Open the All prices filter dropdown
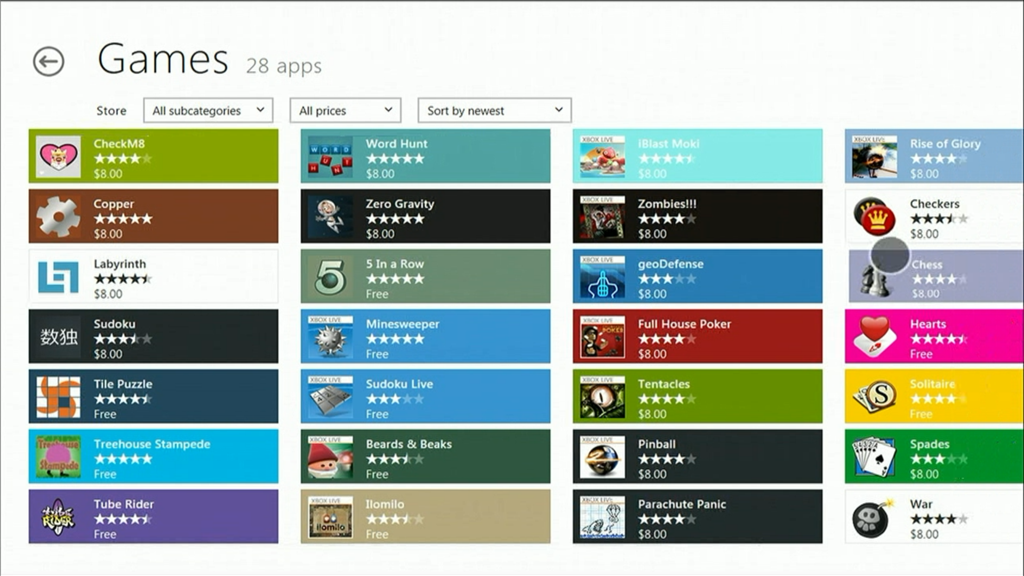This screenshot has width=1024, height=576. (345, 110)
